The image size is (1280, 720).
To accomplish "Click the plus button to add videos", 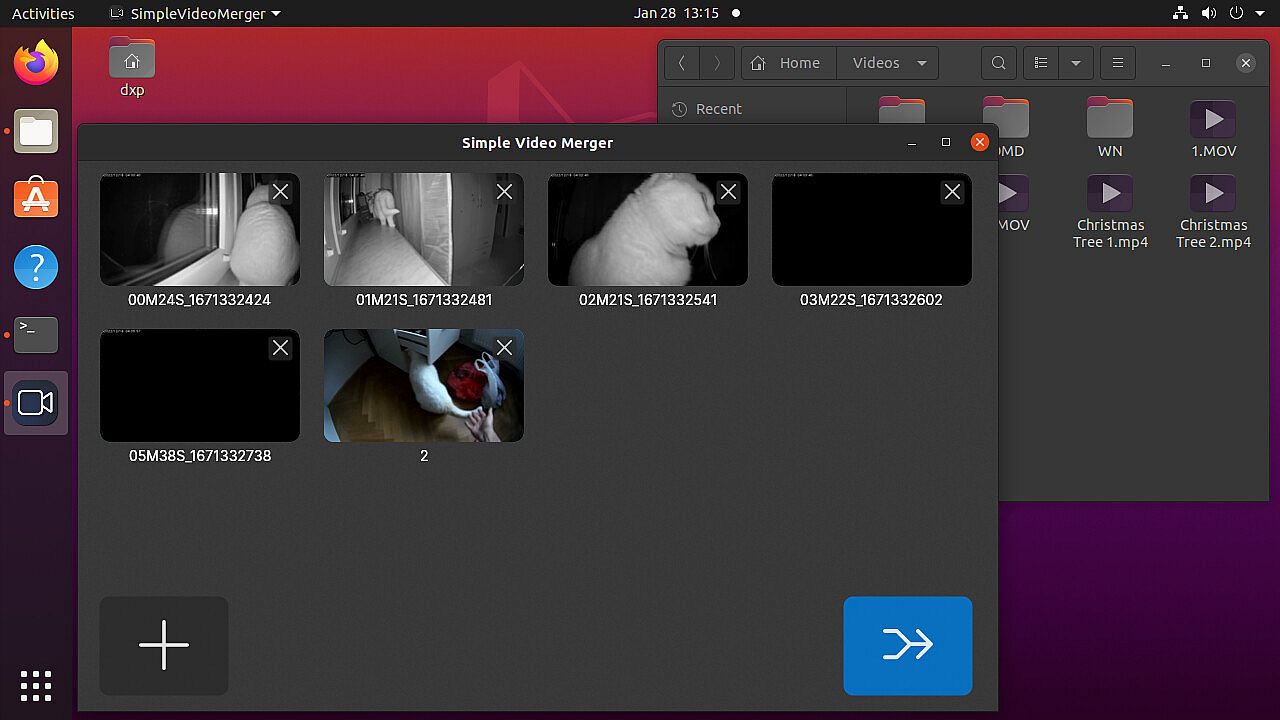I will [164, 645].
